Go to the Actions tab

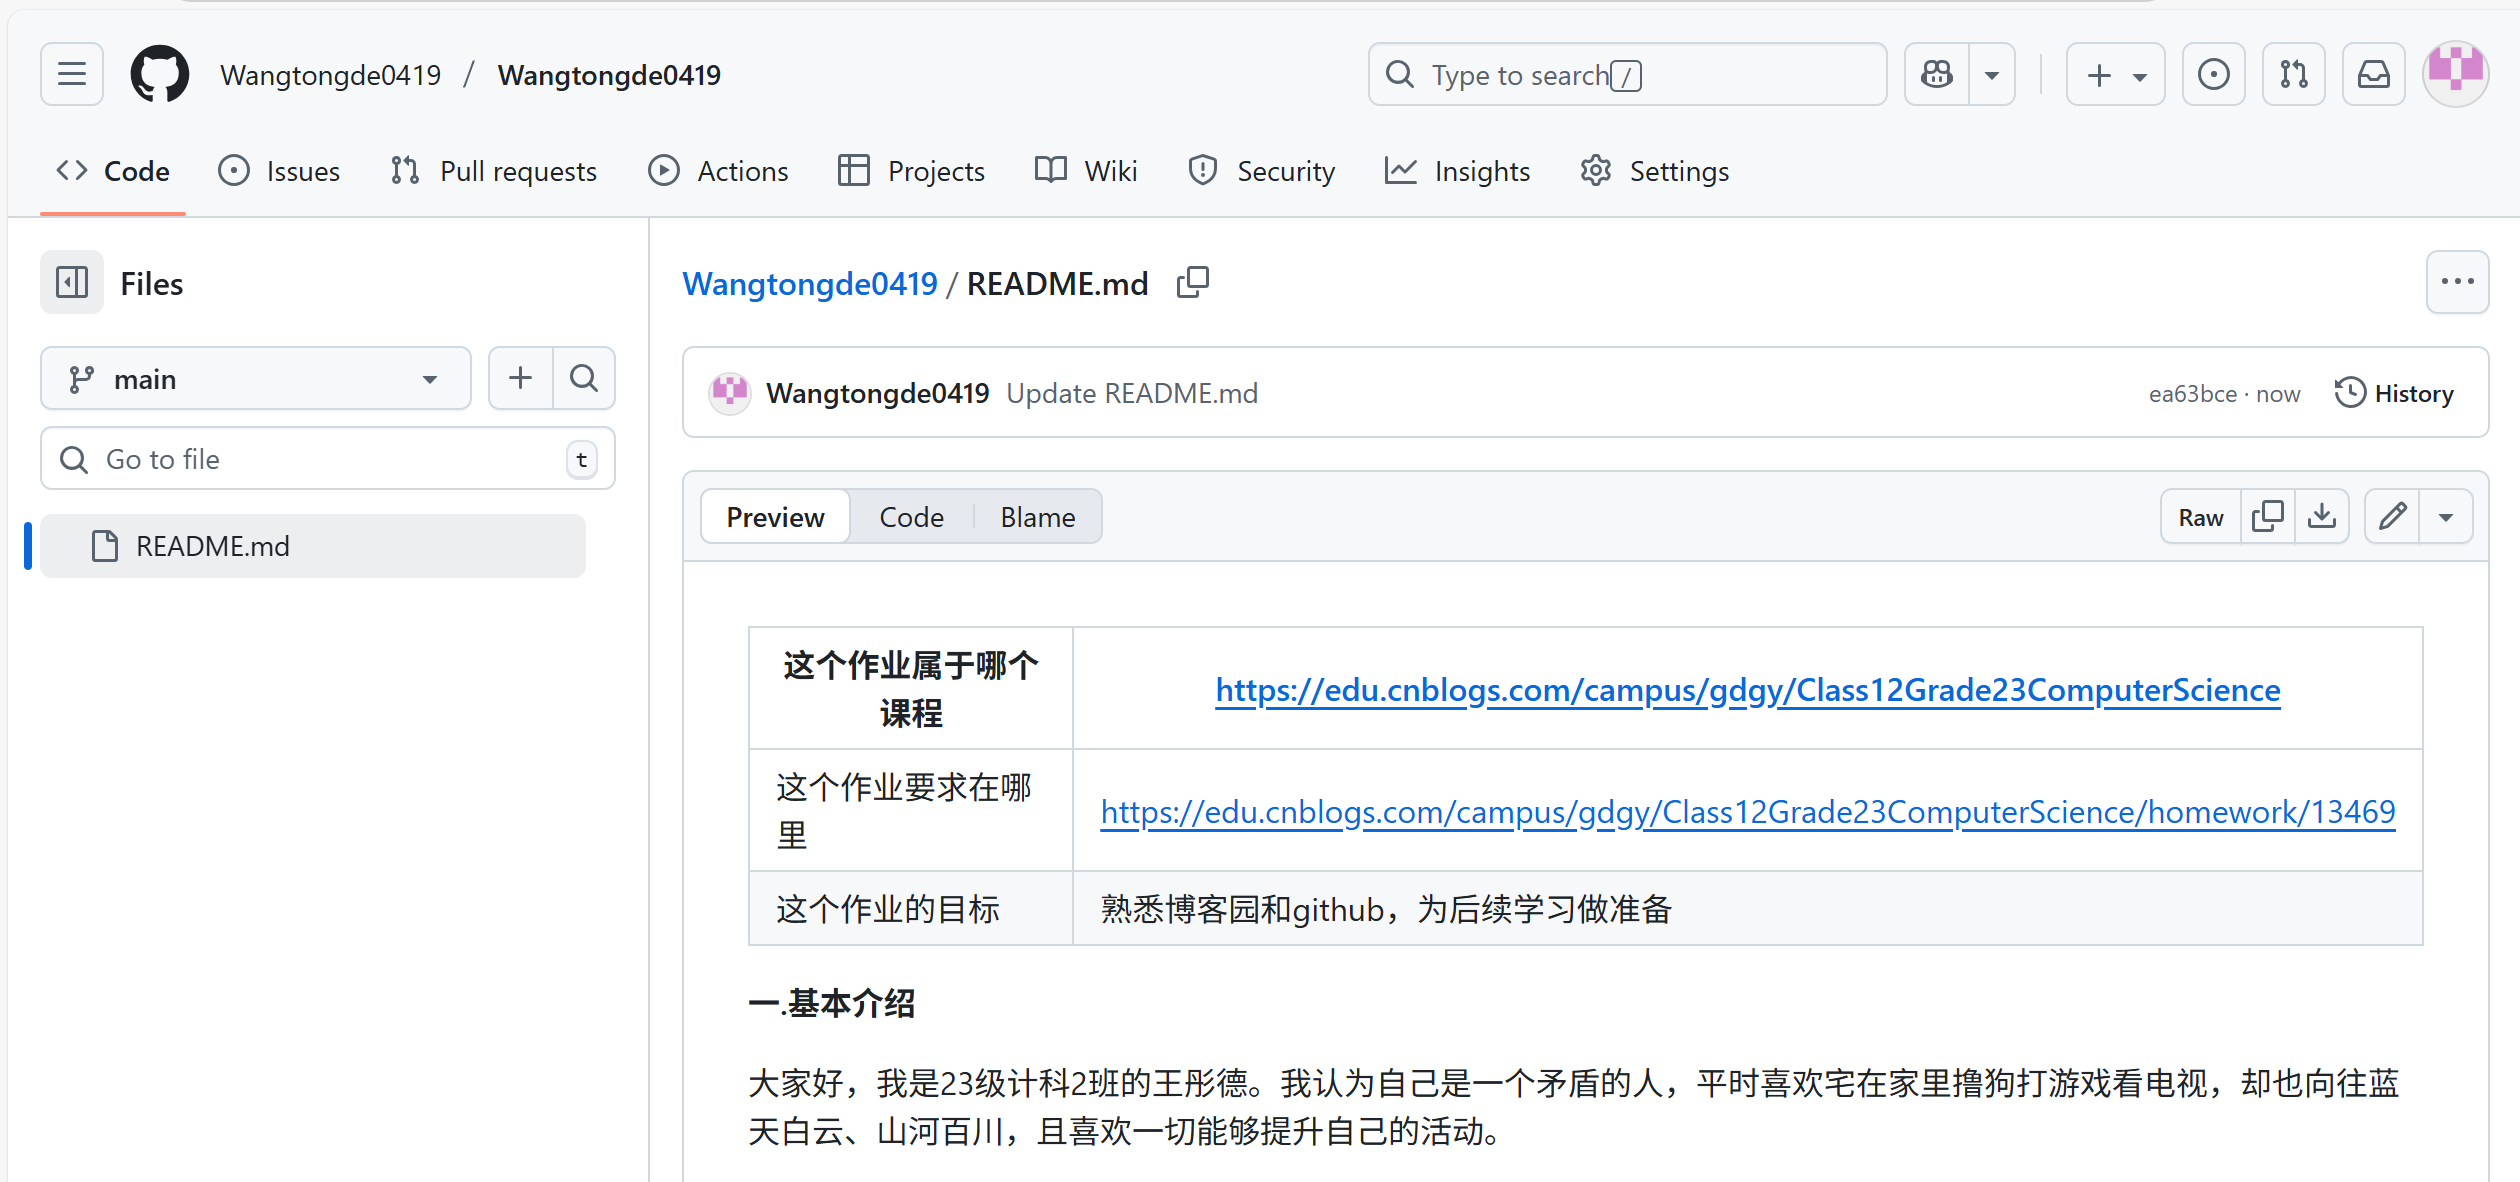pos(718,171)
